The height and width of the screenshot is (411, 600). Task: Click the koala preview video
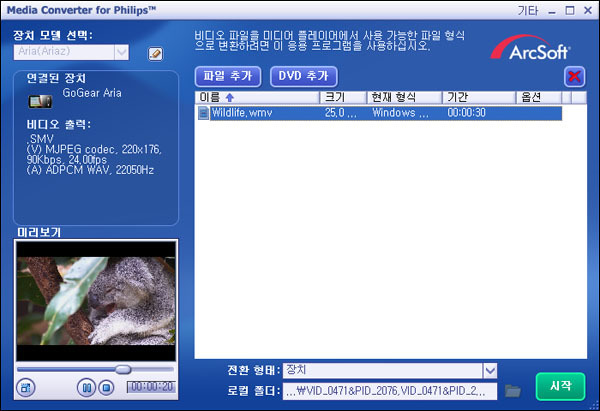click(96, 301)
